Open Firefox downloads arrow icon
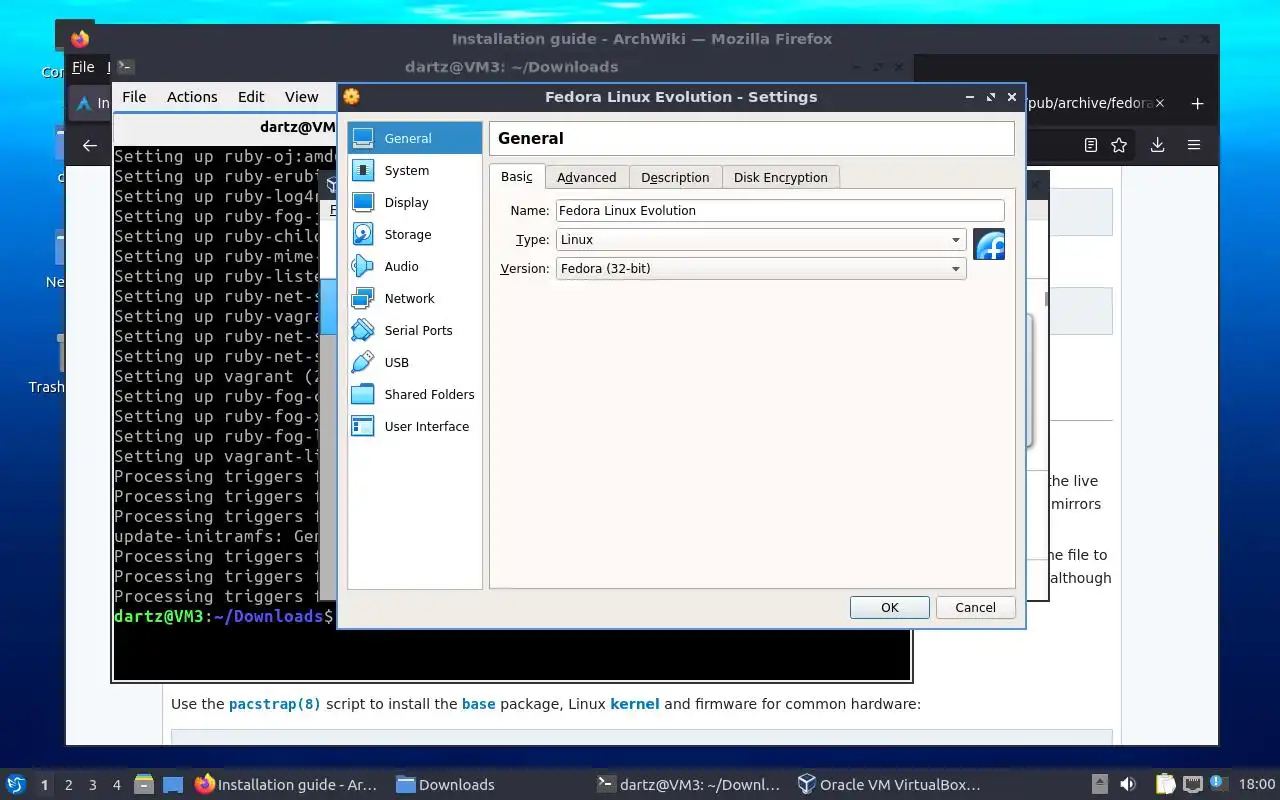The height and width of the screenshot is (800, 1280). (x=1157, y=145)
